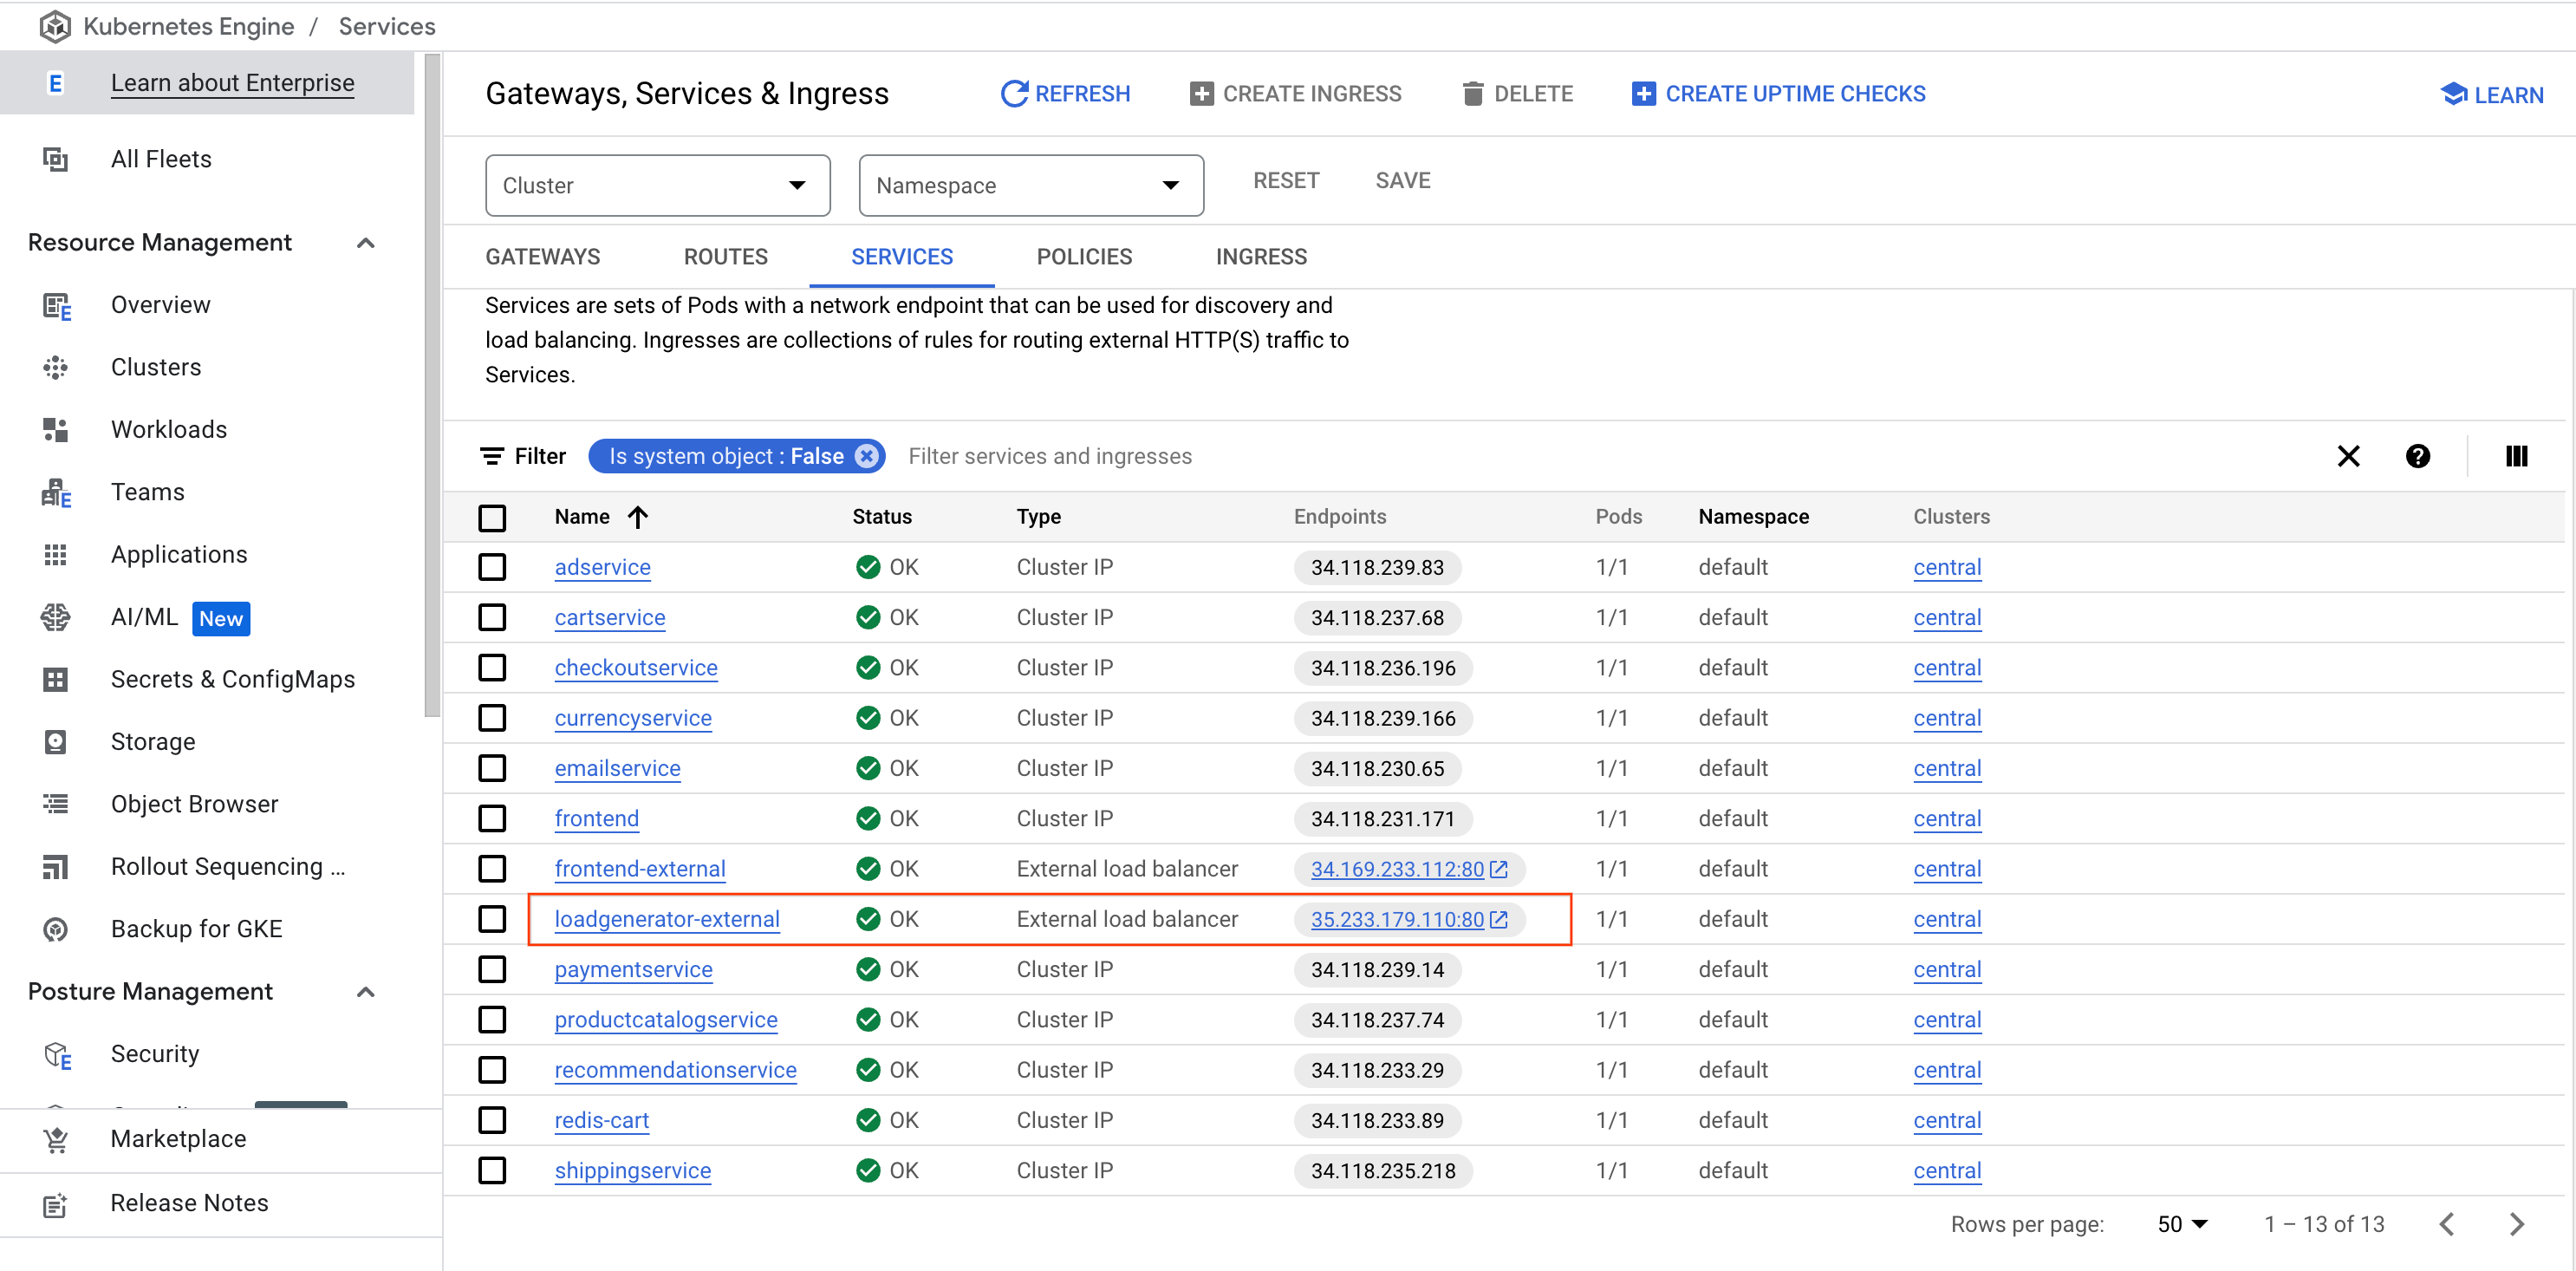The image size is (2576, 1271).
Task: Check the adservice row checkbox
Action: 492,567
